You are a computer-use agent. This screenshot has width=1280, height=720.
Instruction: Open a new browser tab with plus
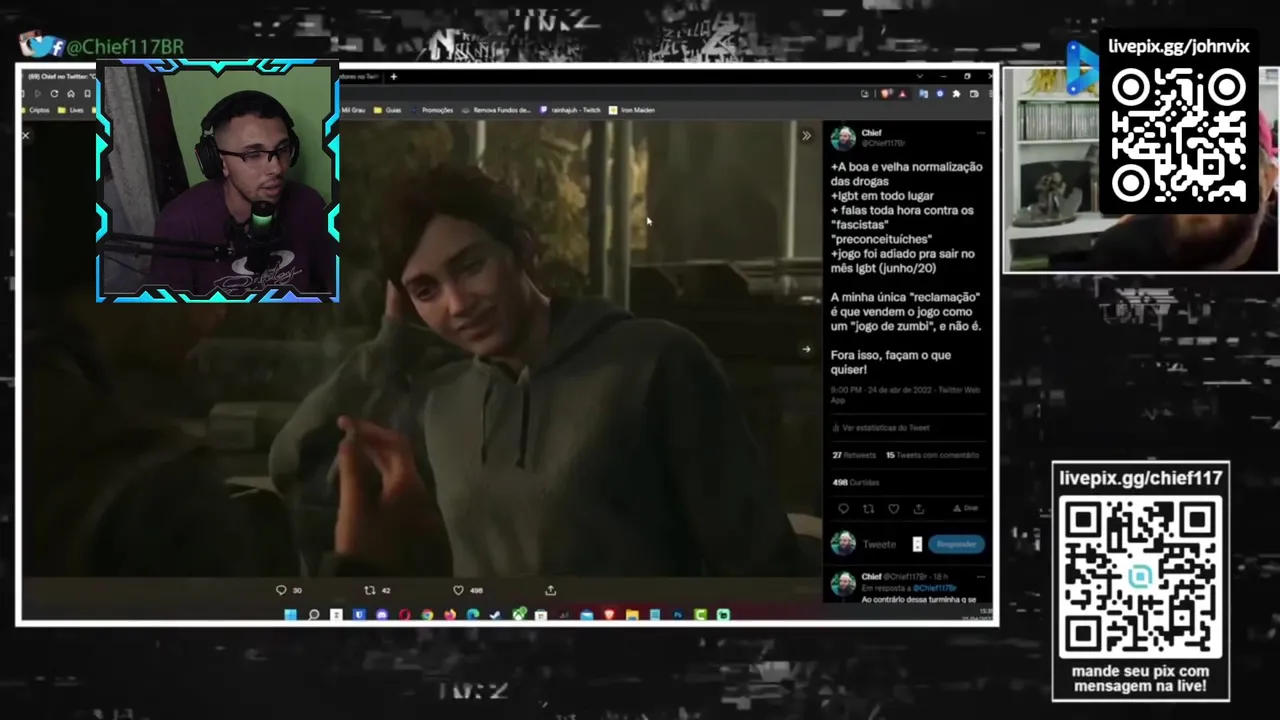click(x=393, y=76)
